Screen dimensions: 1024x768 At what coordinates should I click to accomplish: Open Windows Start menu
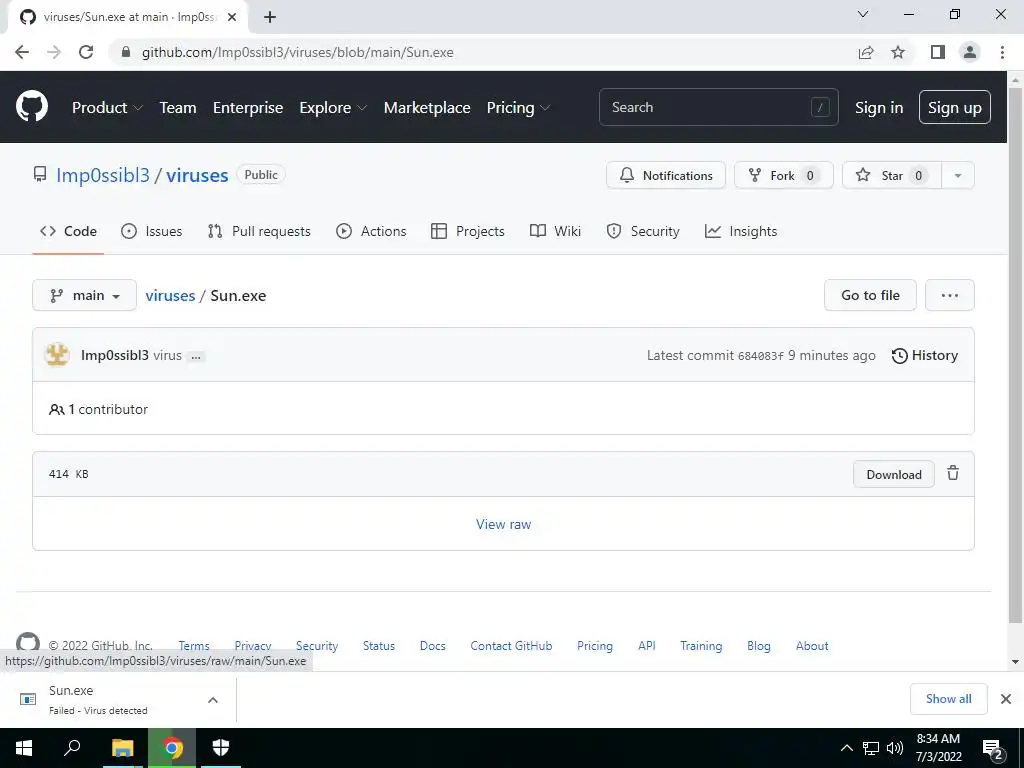[24, 748]
